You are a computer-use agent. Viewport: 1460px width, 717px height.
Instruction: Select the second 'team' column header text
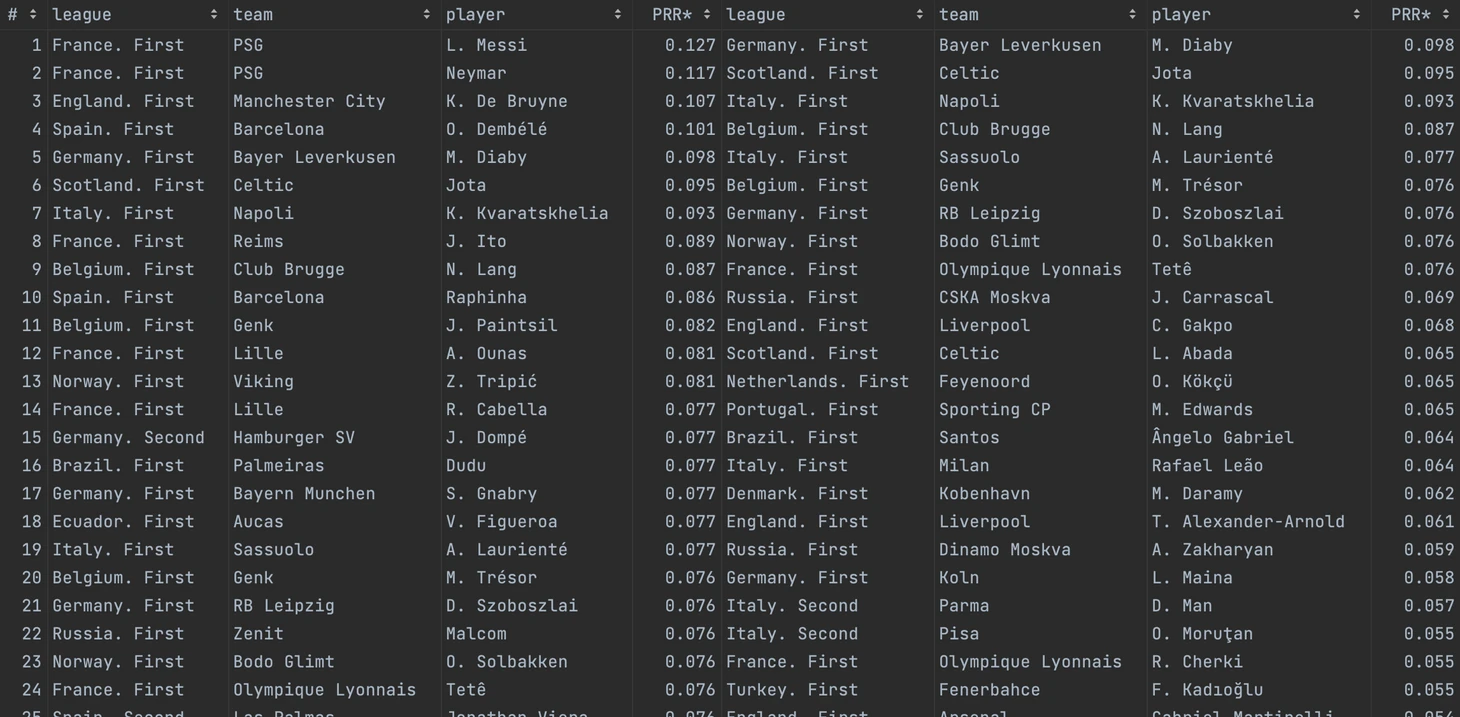click(958, 15)
